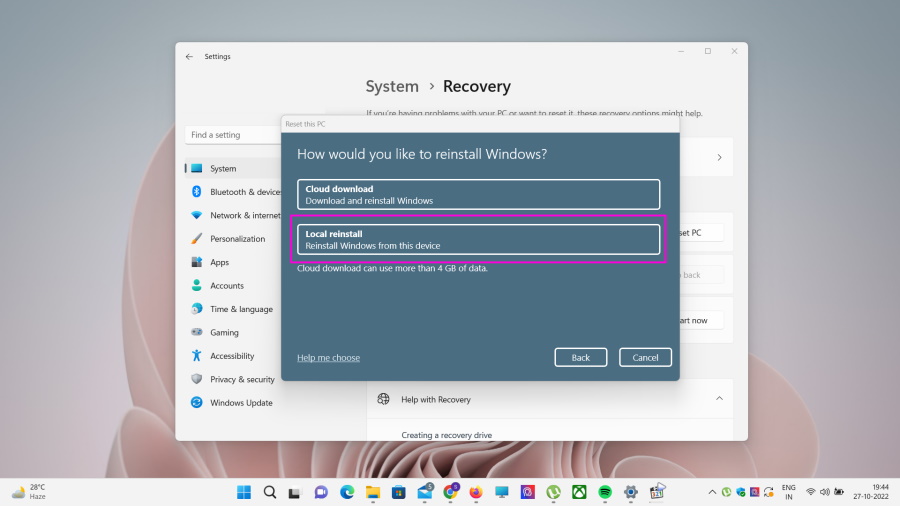900x506 pixels.
Task: Open Spotify from the taskbar
Action: point(605,492)
